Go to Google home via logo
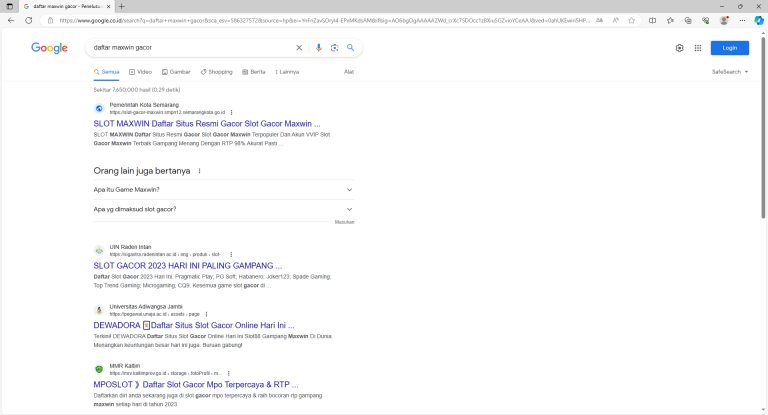 click(x=49, y=48)
